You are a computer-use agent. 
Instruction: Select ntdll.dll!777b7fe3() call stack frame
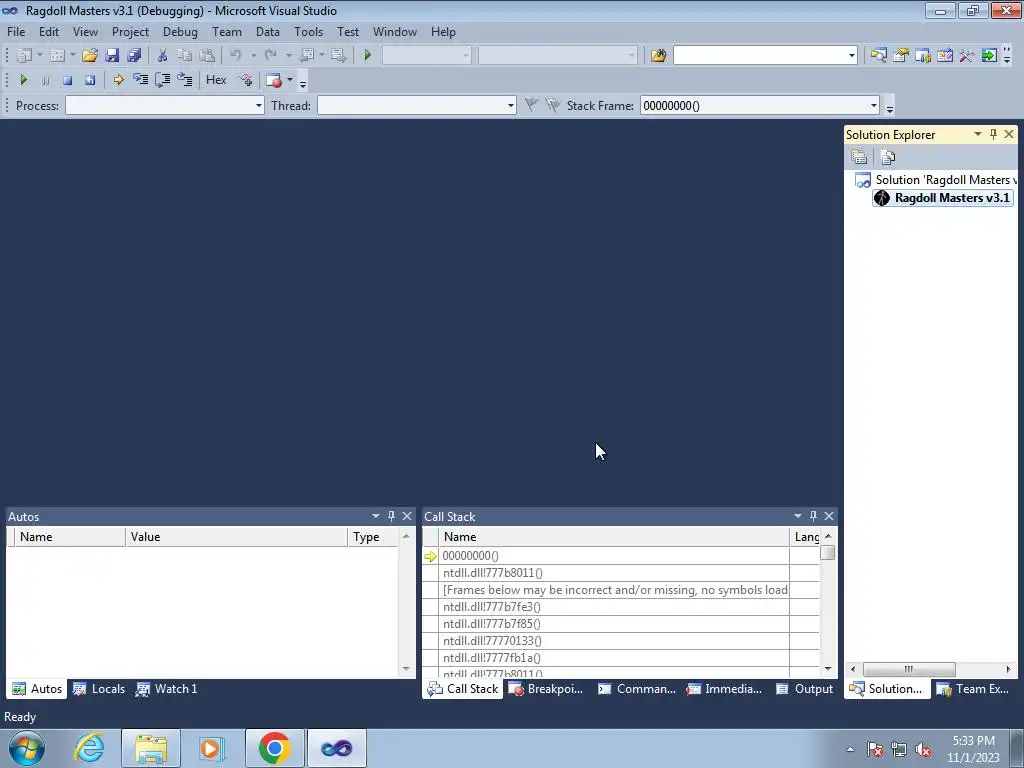(492, 607)
